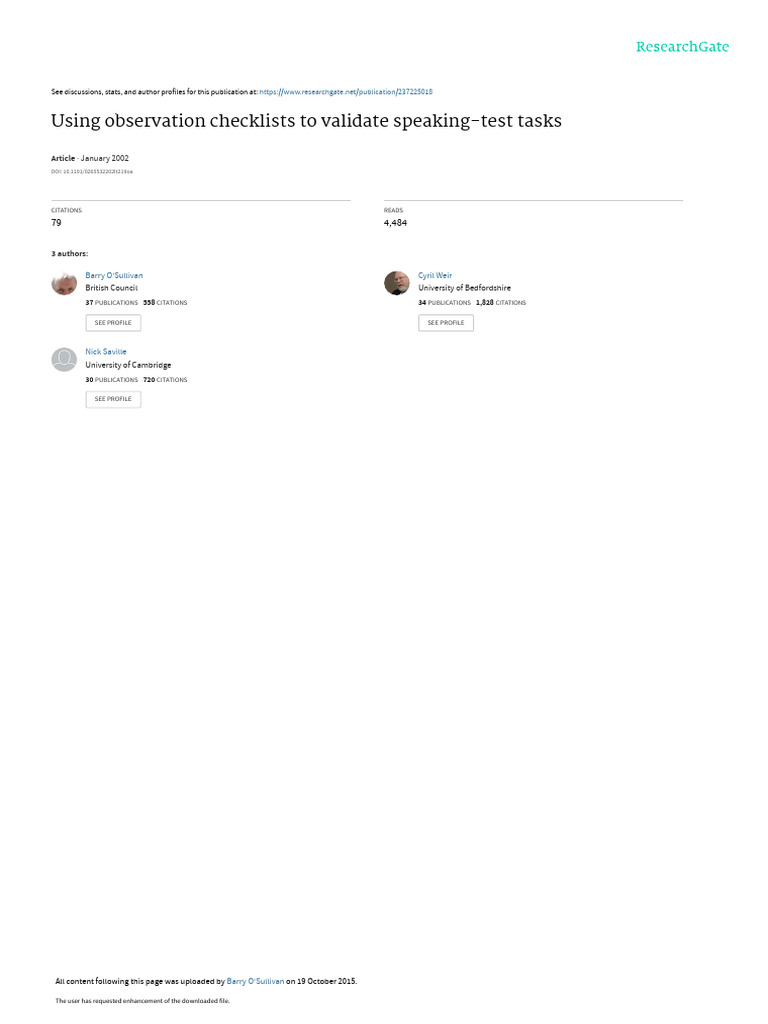Click Nick Saville's 720 citations stat
Viewport: 768px width, 1024px height.
pyautogui.click(x=165, y=380)
